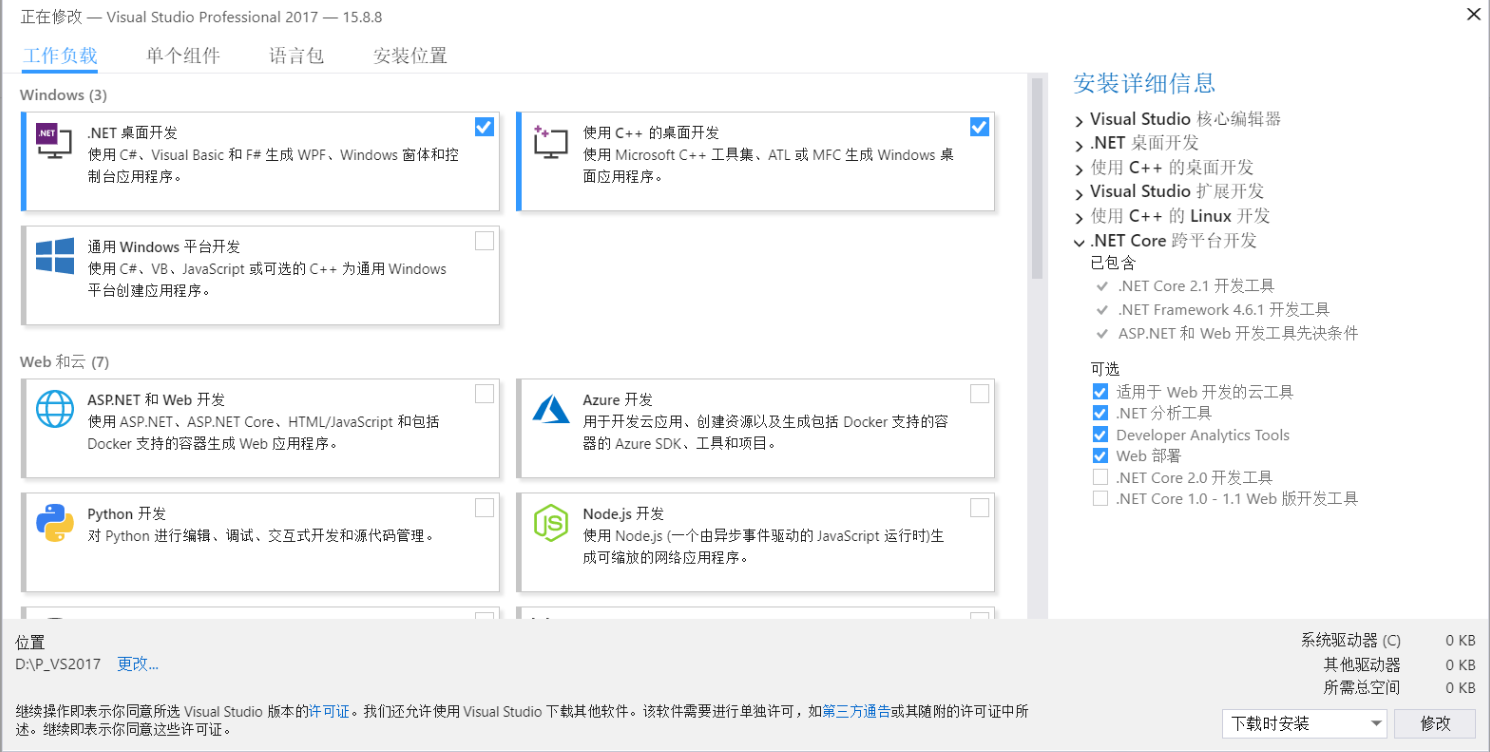Check .NET Core 2.0 开发工具 option
The width and height of the screenshot is (1490, 752).
pos(1100,477)
